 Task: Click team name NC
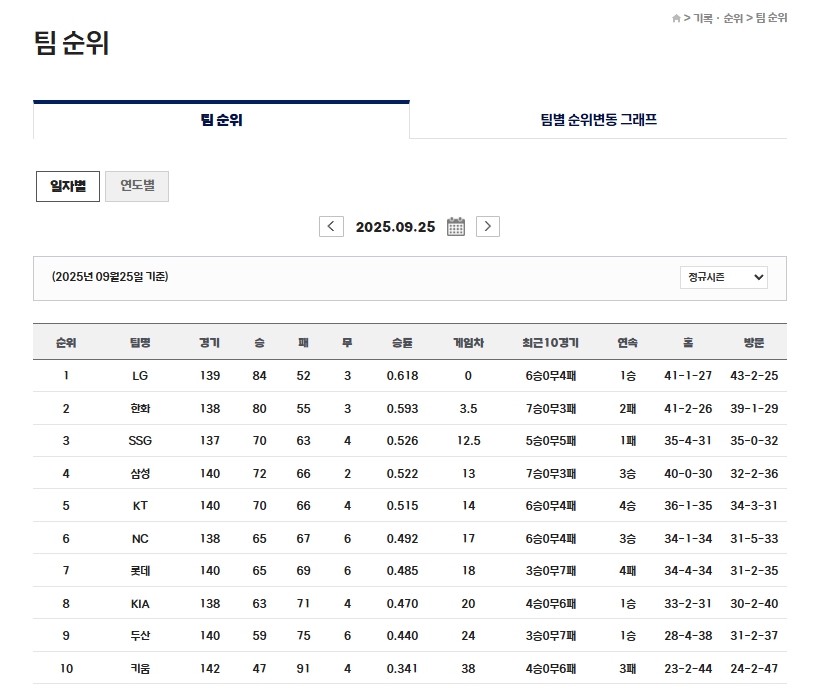(x=140, y=539)
